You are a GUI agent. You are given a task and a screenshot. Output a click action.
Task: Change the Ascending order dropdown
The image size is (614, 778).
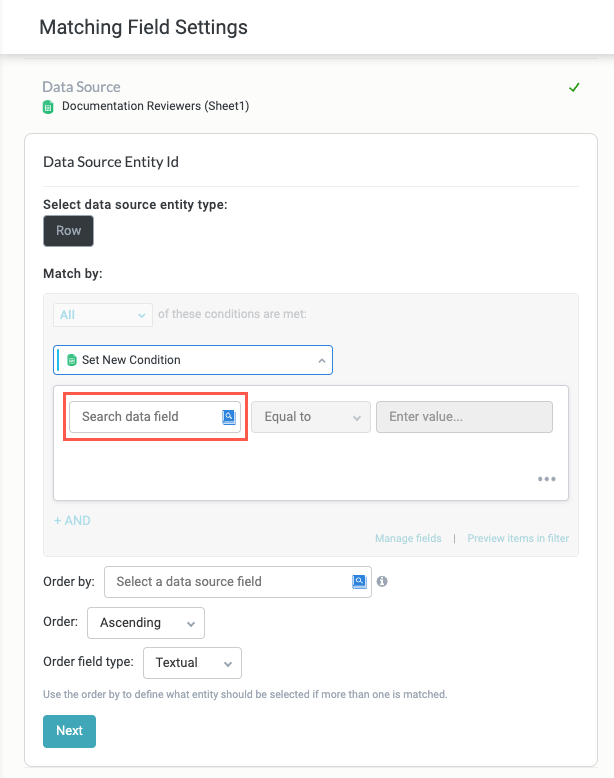[146, 623]
